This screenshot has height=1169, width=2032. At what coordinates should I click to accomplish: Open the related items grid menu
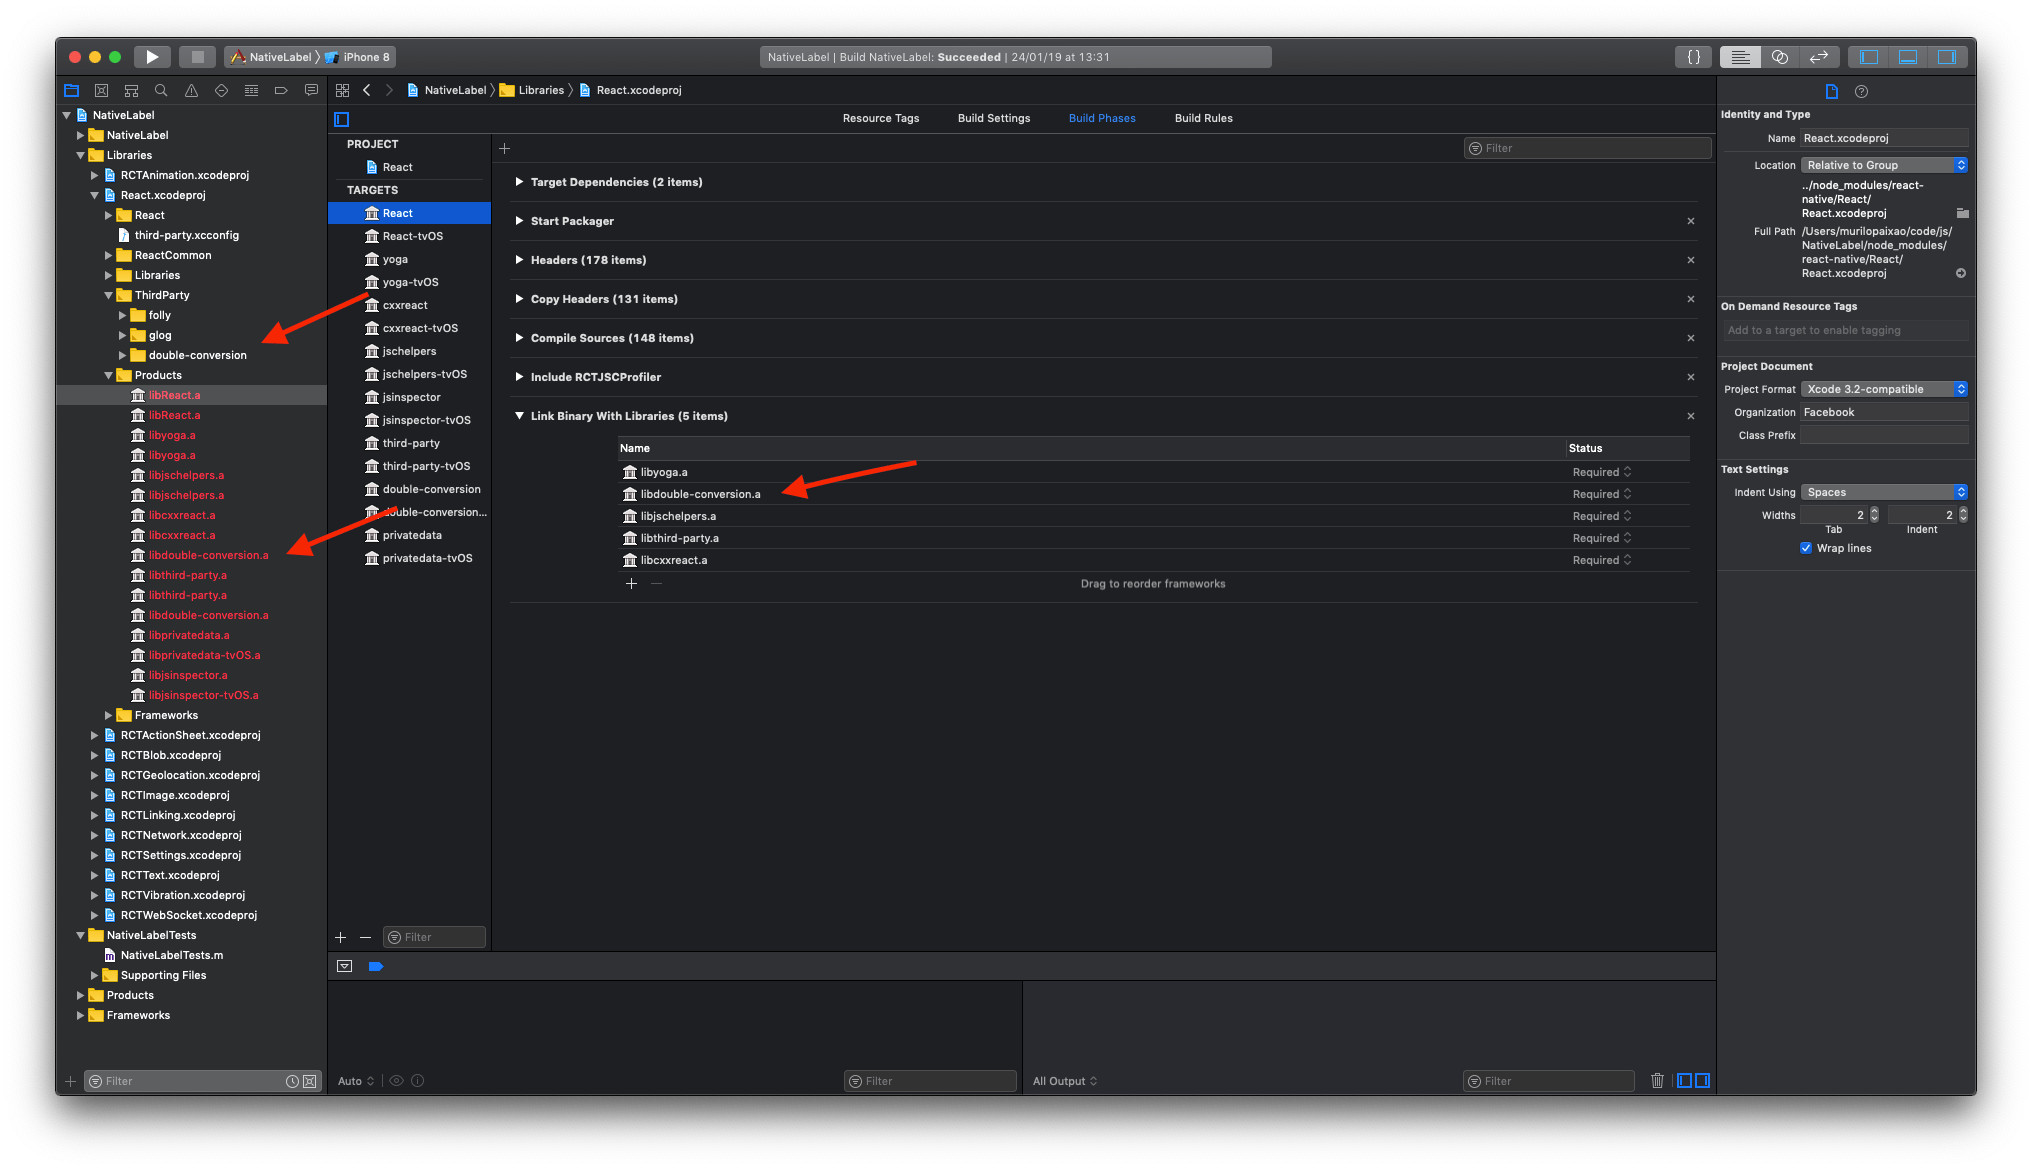tap(342, 90)
